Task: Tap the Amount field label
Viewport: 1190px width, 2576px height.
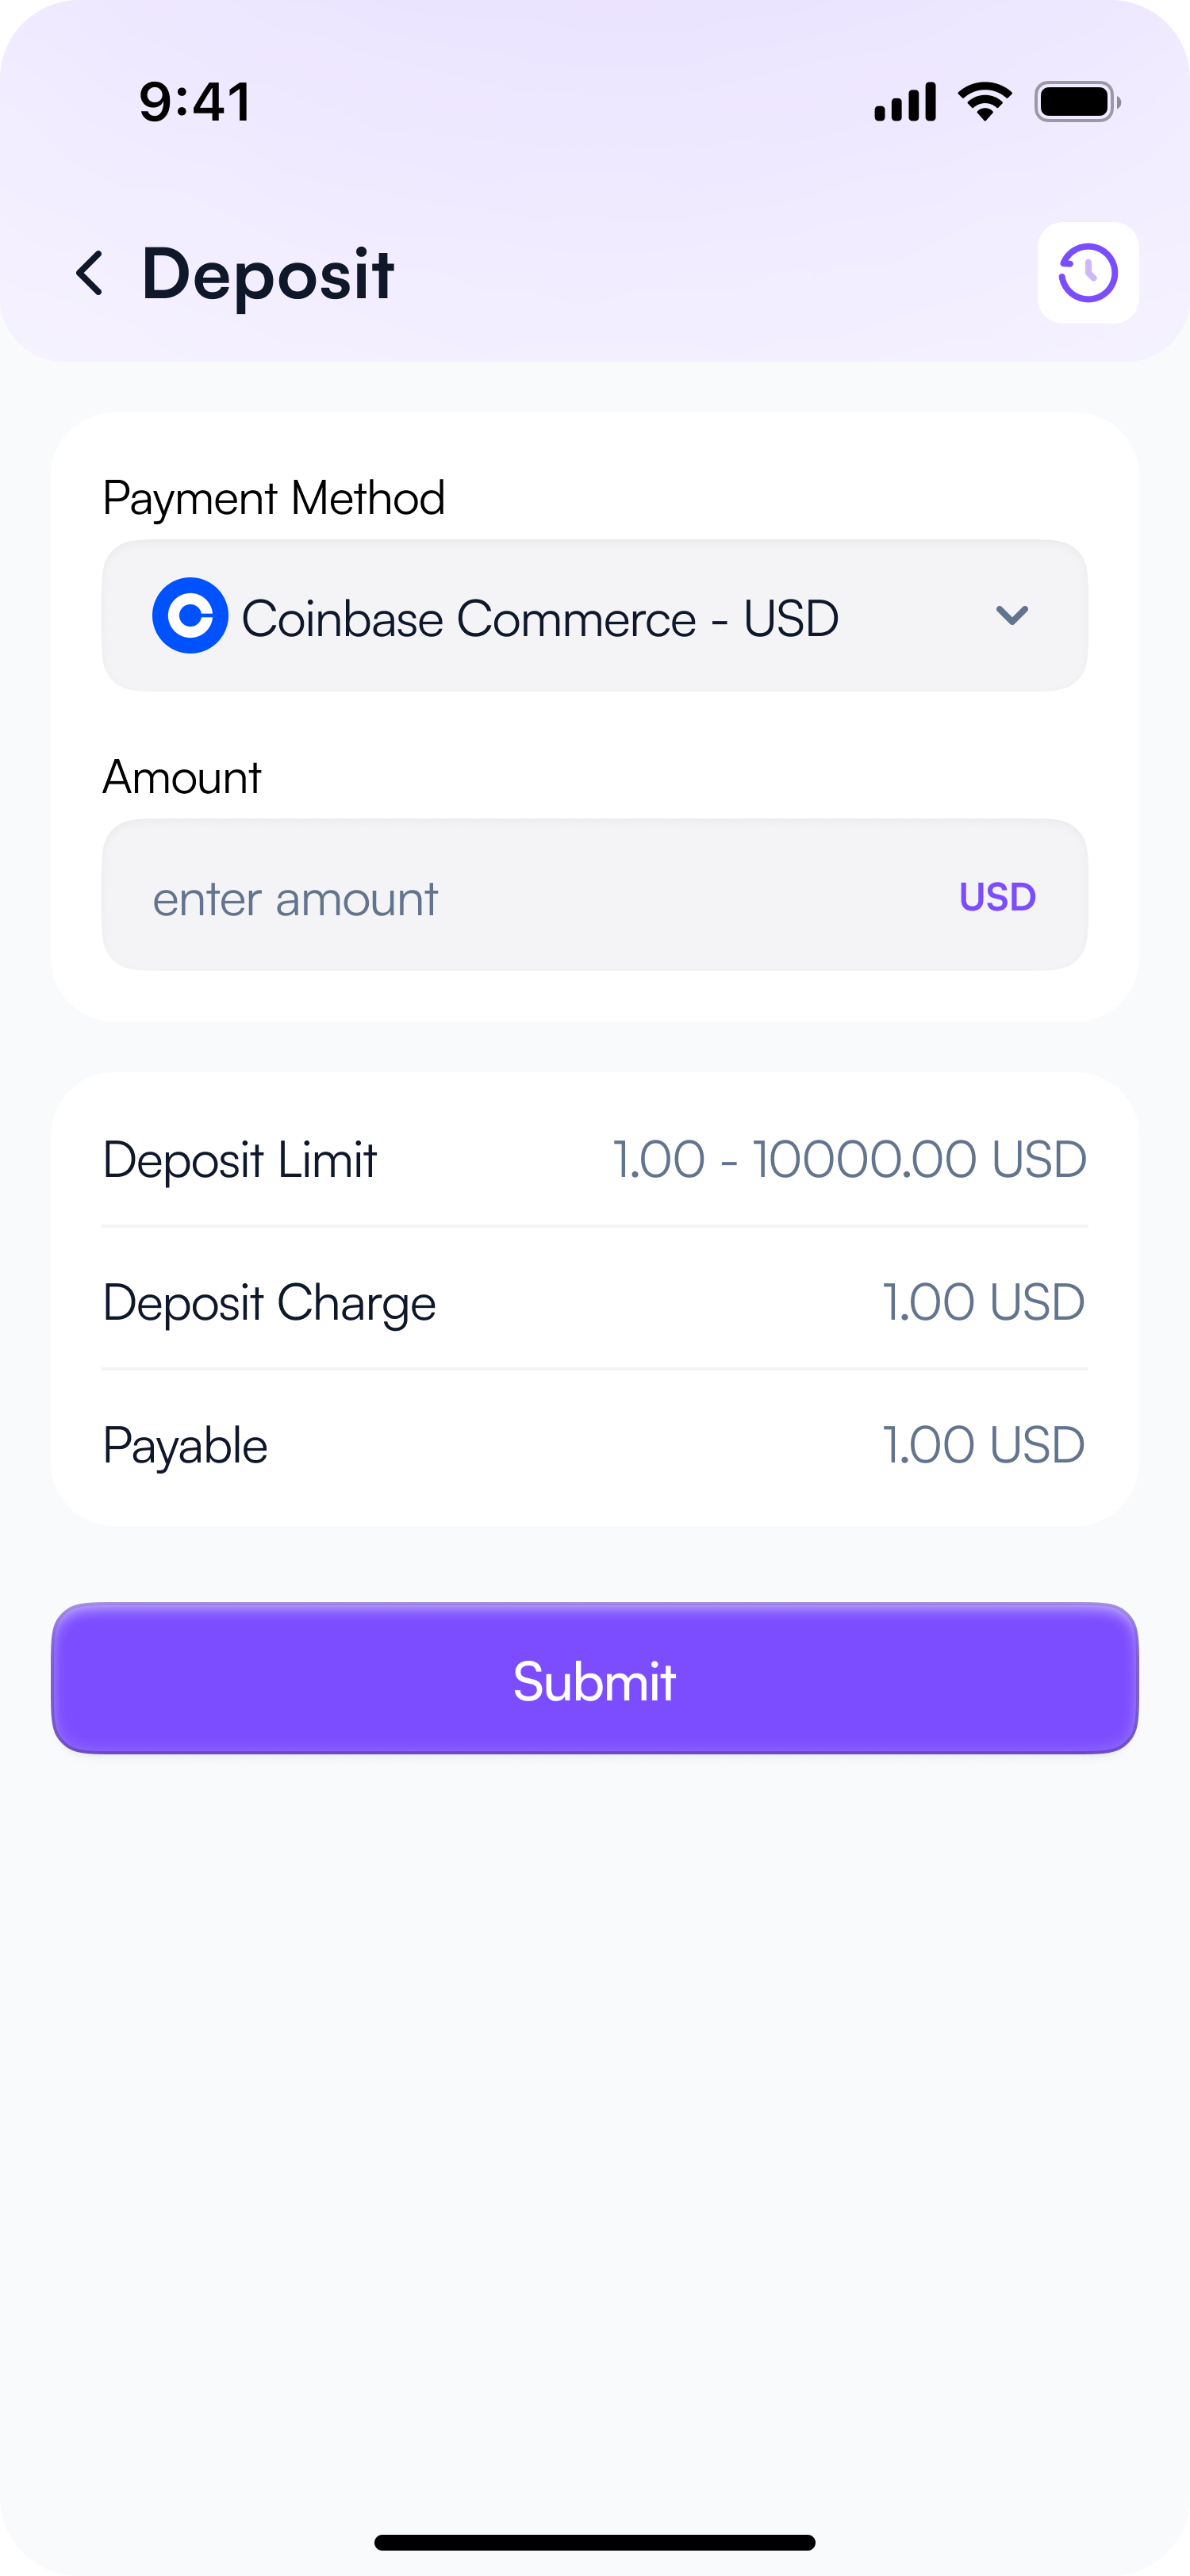Action: [x=181, y=777]
